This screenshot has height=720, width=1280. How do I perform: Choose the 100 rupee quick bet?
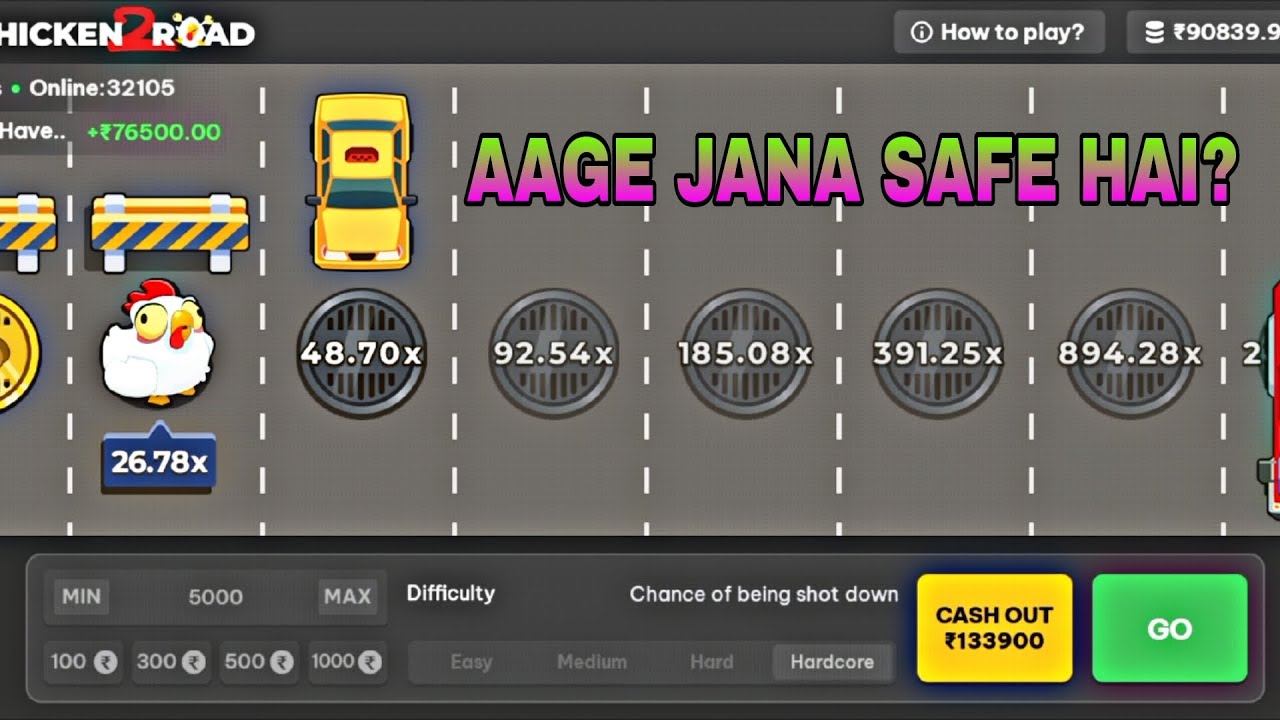pyautogui.click(x=84, y=662)
